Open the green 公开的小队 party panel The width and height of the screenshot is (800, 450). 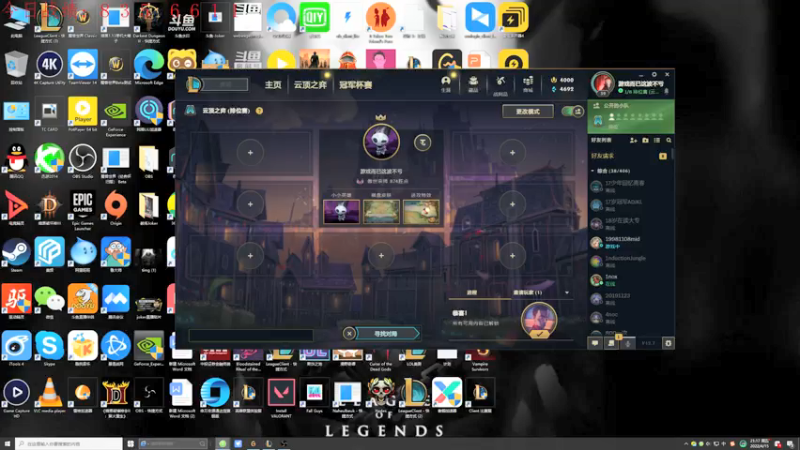point(631,116)
